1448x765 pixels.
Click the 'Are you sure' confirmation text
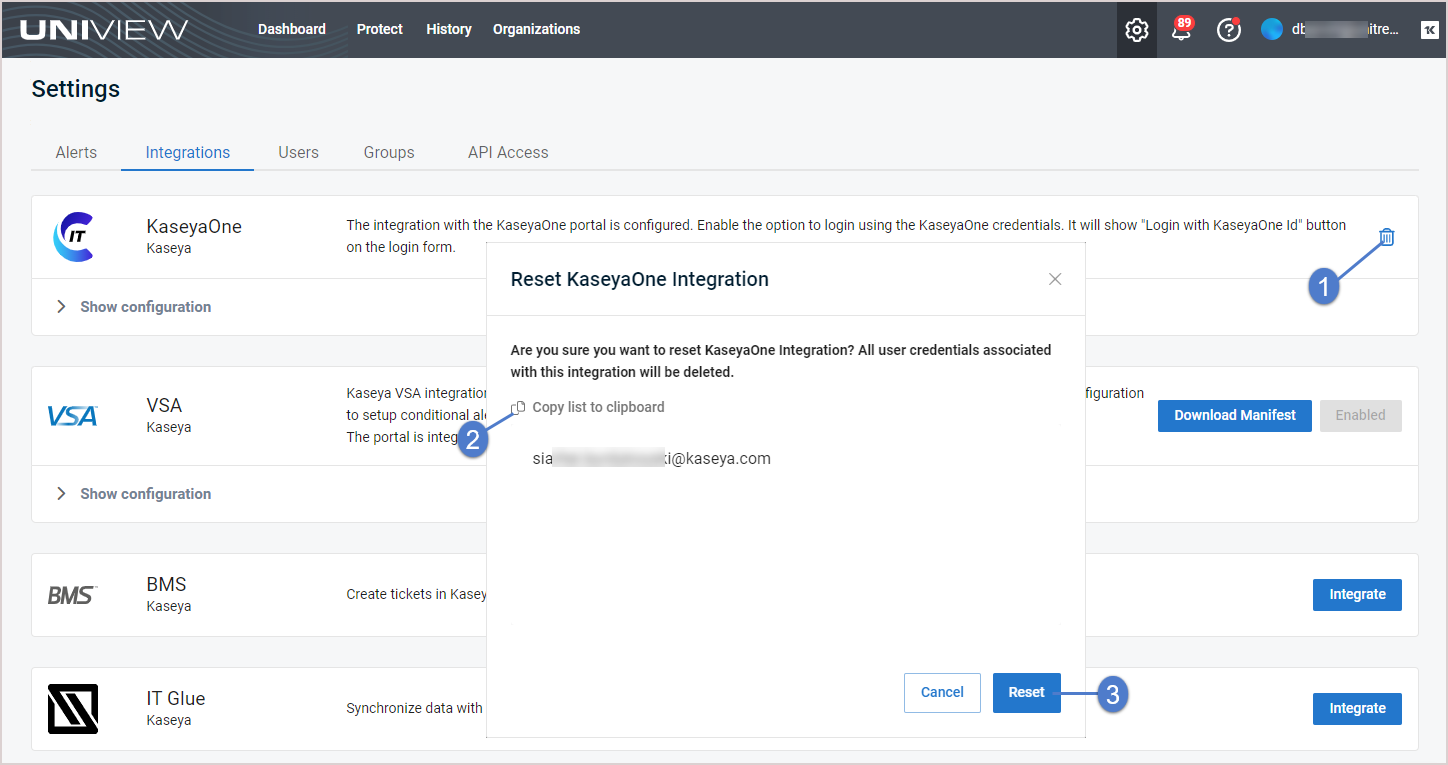click(x=781, y=361)
